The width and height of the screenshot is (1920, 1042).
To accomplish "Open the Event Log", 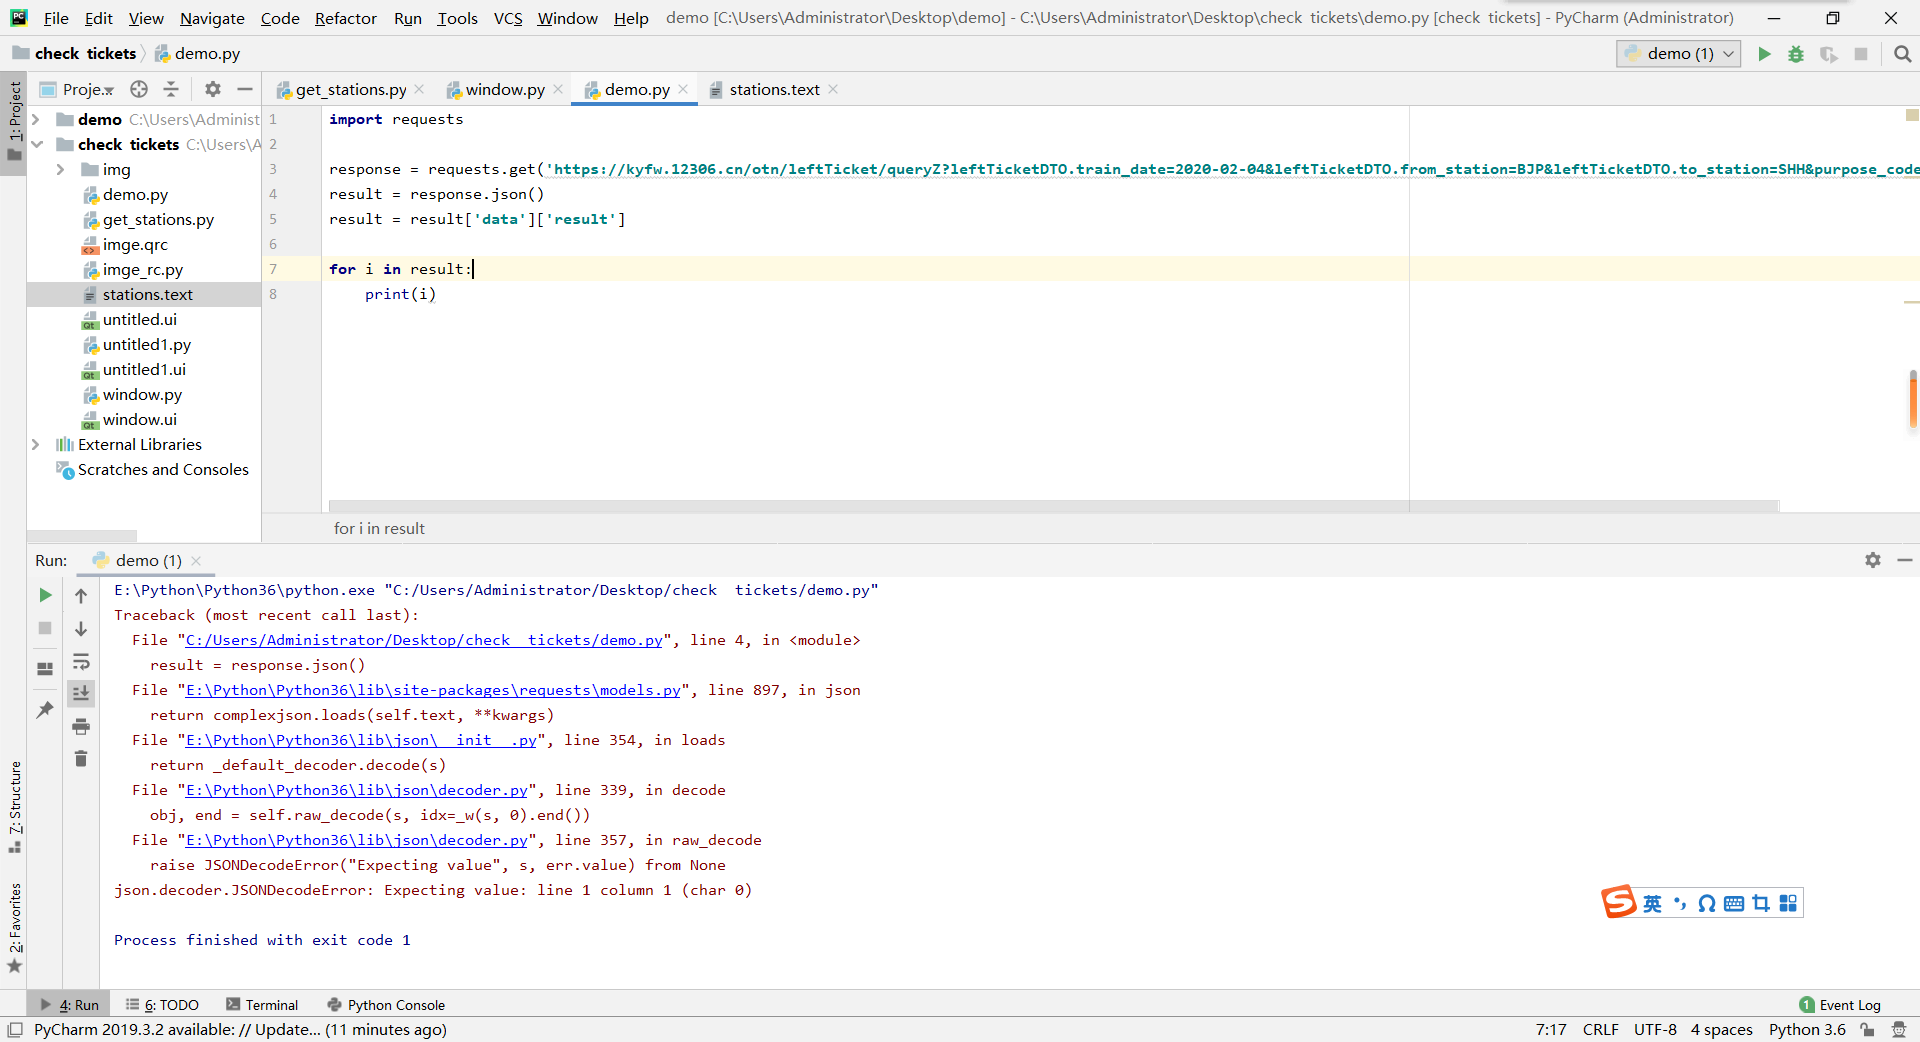I will click(x=1840, y=1005).
